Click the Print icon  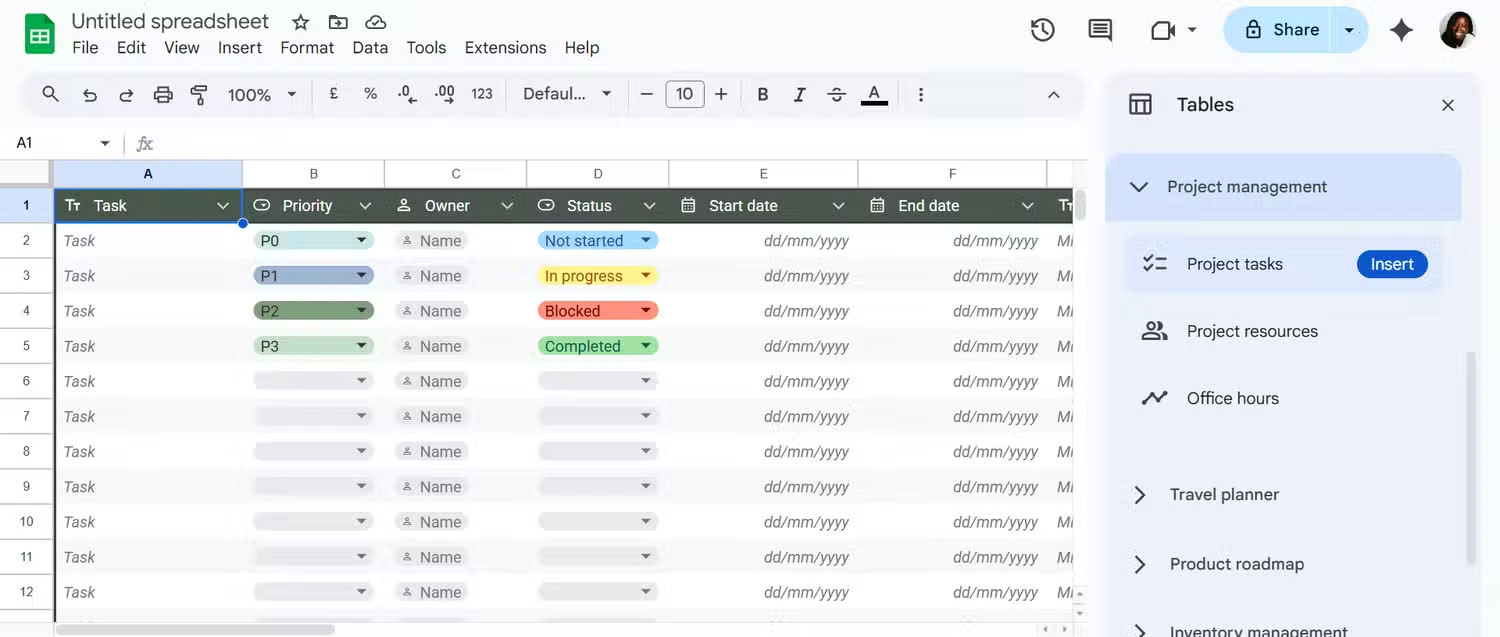pyautogui.click(x=163, y=94)
